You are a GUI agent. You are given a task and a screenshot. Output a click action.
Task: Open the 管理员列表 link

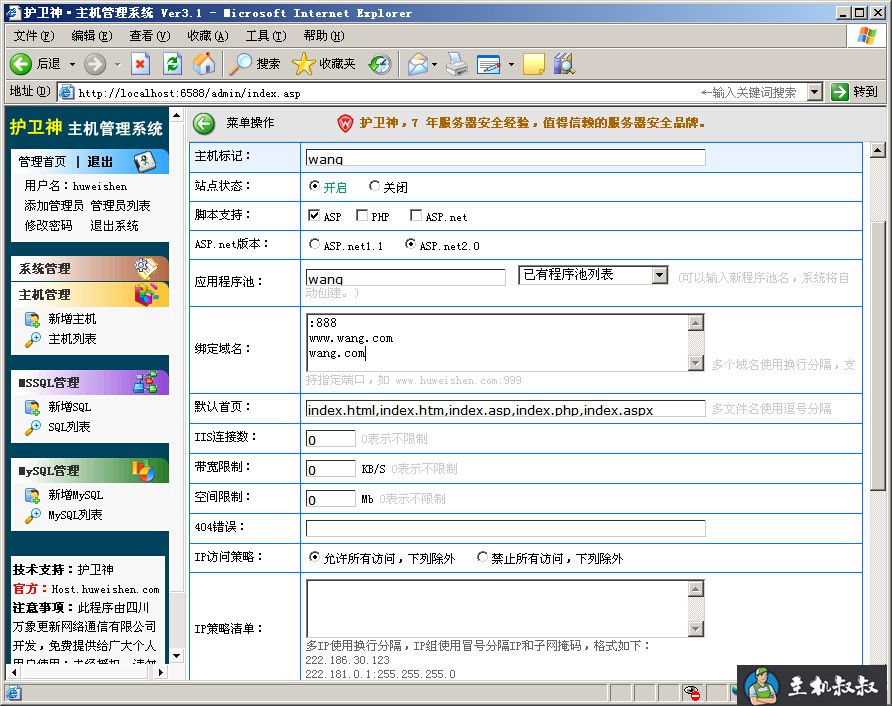click(120, 206)
